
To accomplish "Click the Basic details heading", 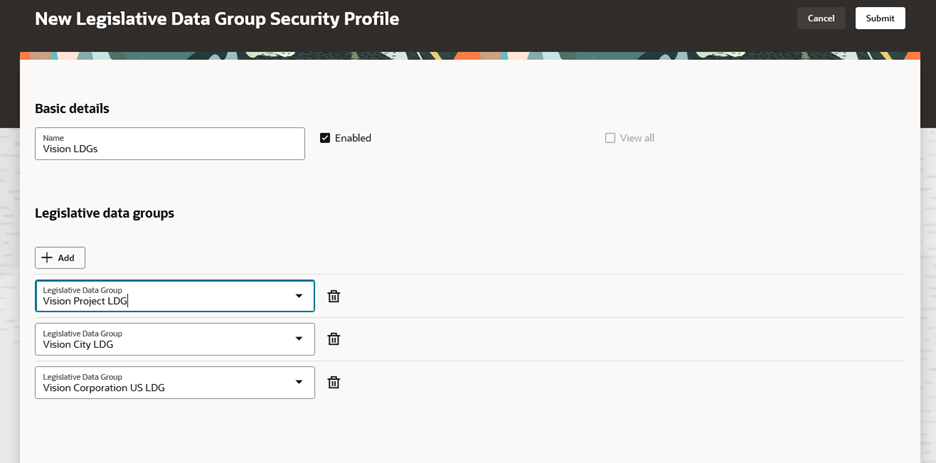I will pos(72,108).
